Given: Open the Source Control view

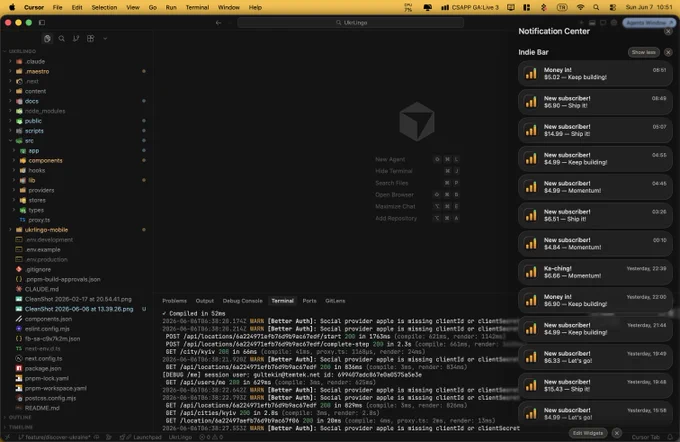Looking at the screenshot, I should pyautogui.click(x=76, y=39).
